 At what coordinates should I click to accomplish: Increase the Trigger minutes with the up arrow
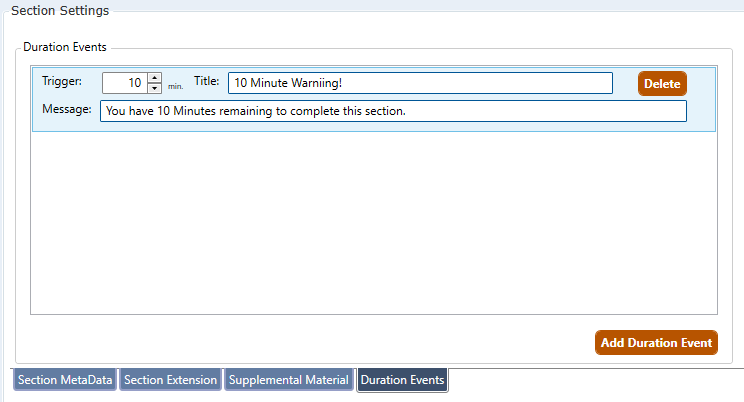pyautogui.click(x=154, y=78)
